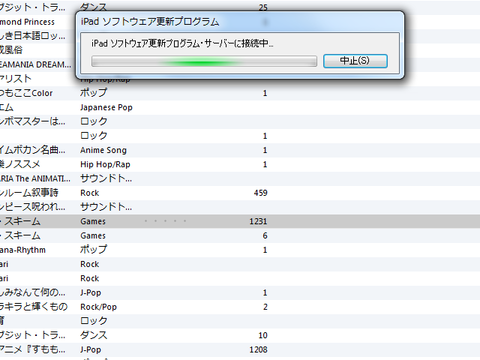Click Games genre in the 1231 row
This screenshot has height=360, width=480.
93,221
